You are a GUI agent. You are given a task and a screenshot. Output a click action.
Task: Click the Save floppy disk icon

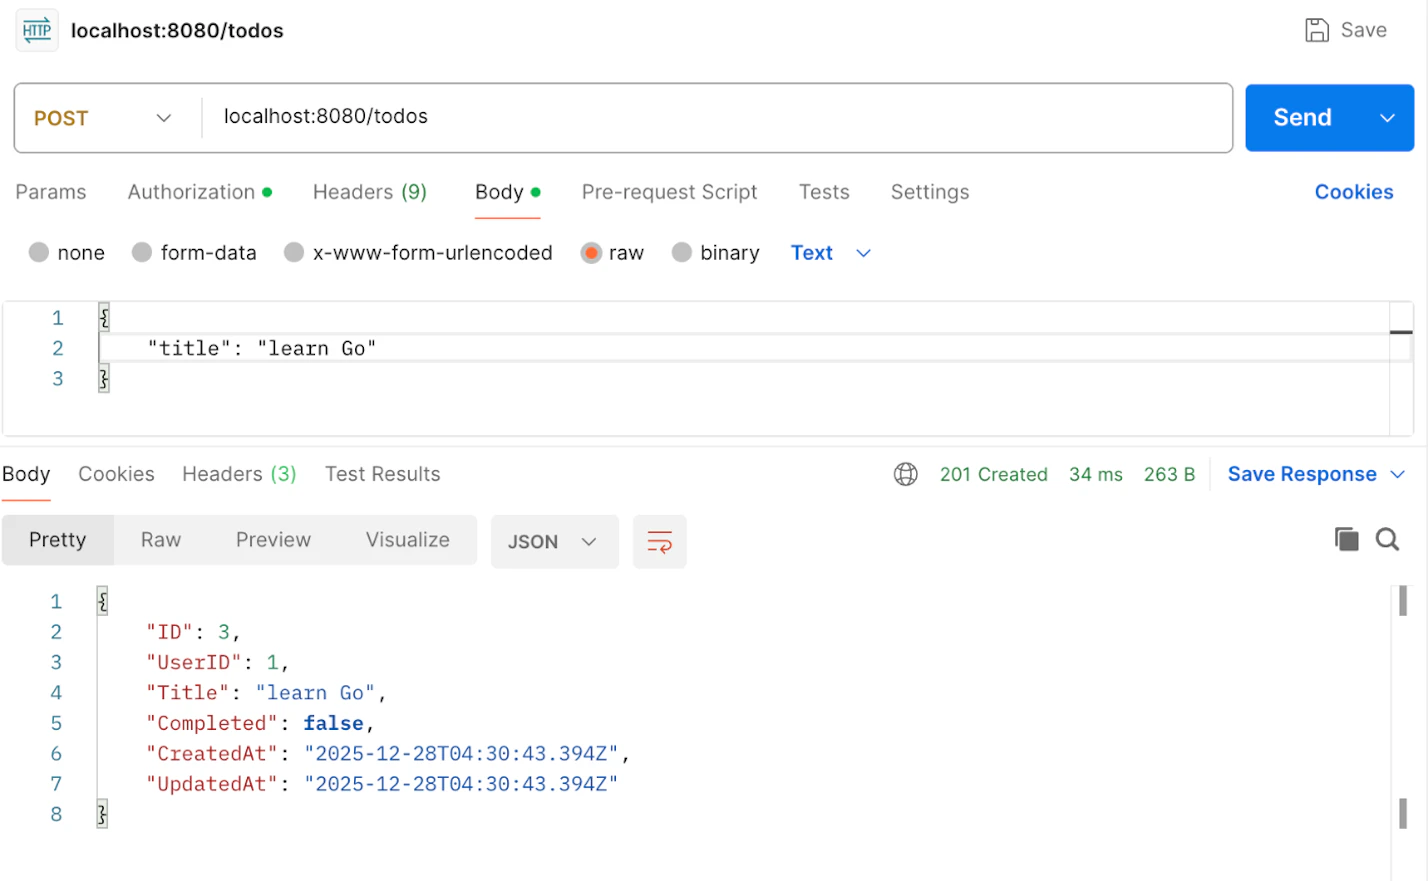coord(1317,30)
